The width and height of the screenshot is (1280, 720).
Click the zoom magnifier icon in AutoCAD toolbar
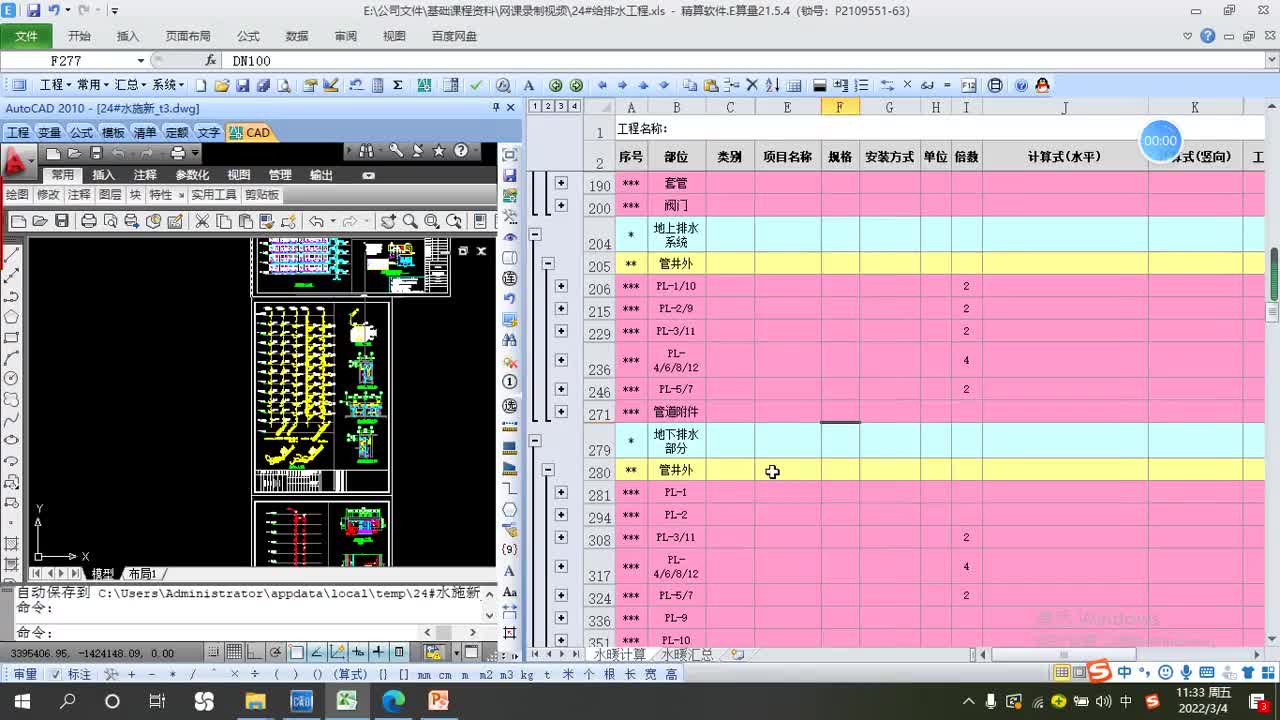tap(410, 221)
